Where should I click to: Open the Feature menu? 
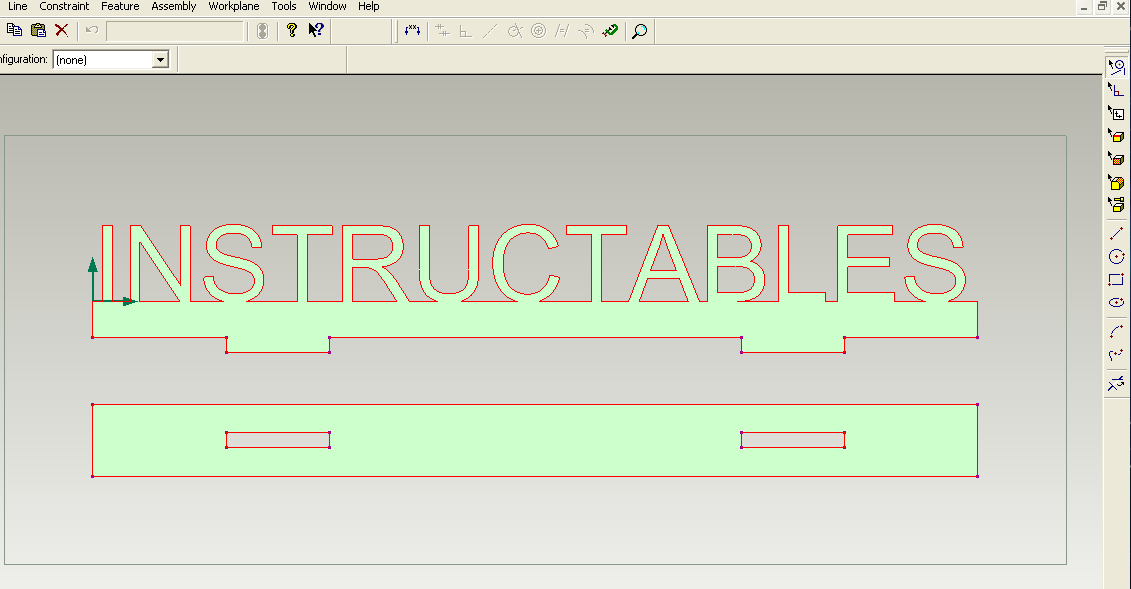click(120, 6)
